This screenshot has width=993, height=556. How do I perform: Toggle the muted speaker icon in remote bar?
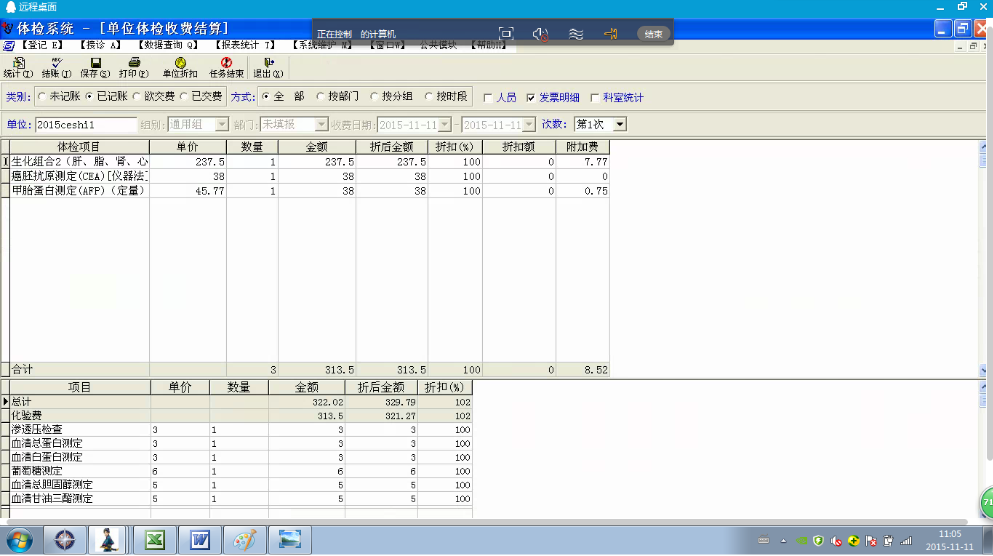540,34
